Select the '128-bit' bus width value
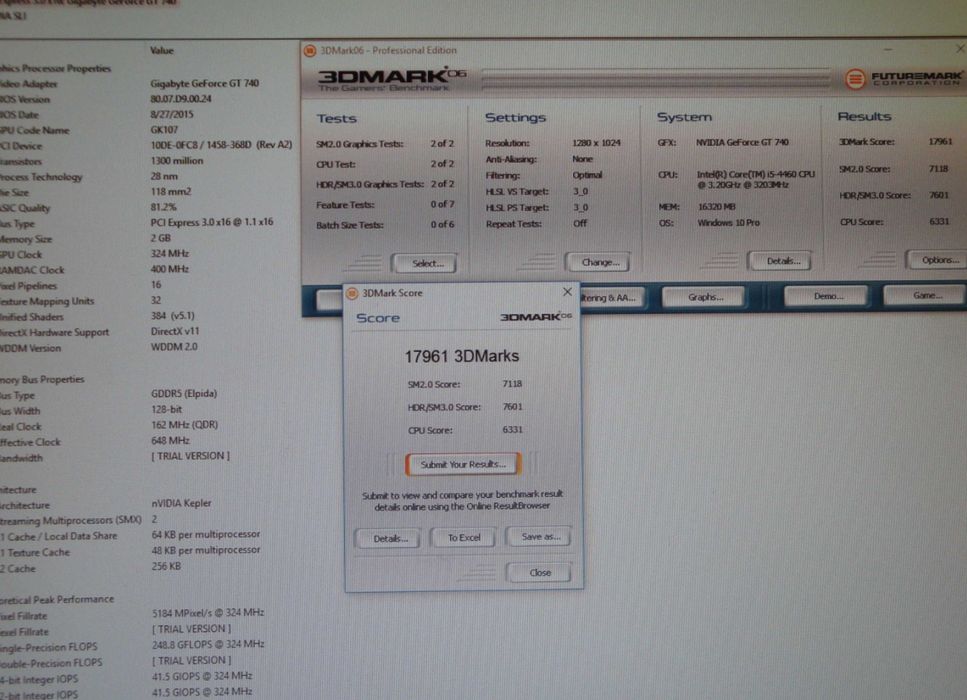The height and width of the screenshot is (700, 967). click(167, 409)
